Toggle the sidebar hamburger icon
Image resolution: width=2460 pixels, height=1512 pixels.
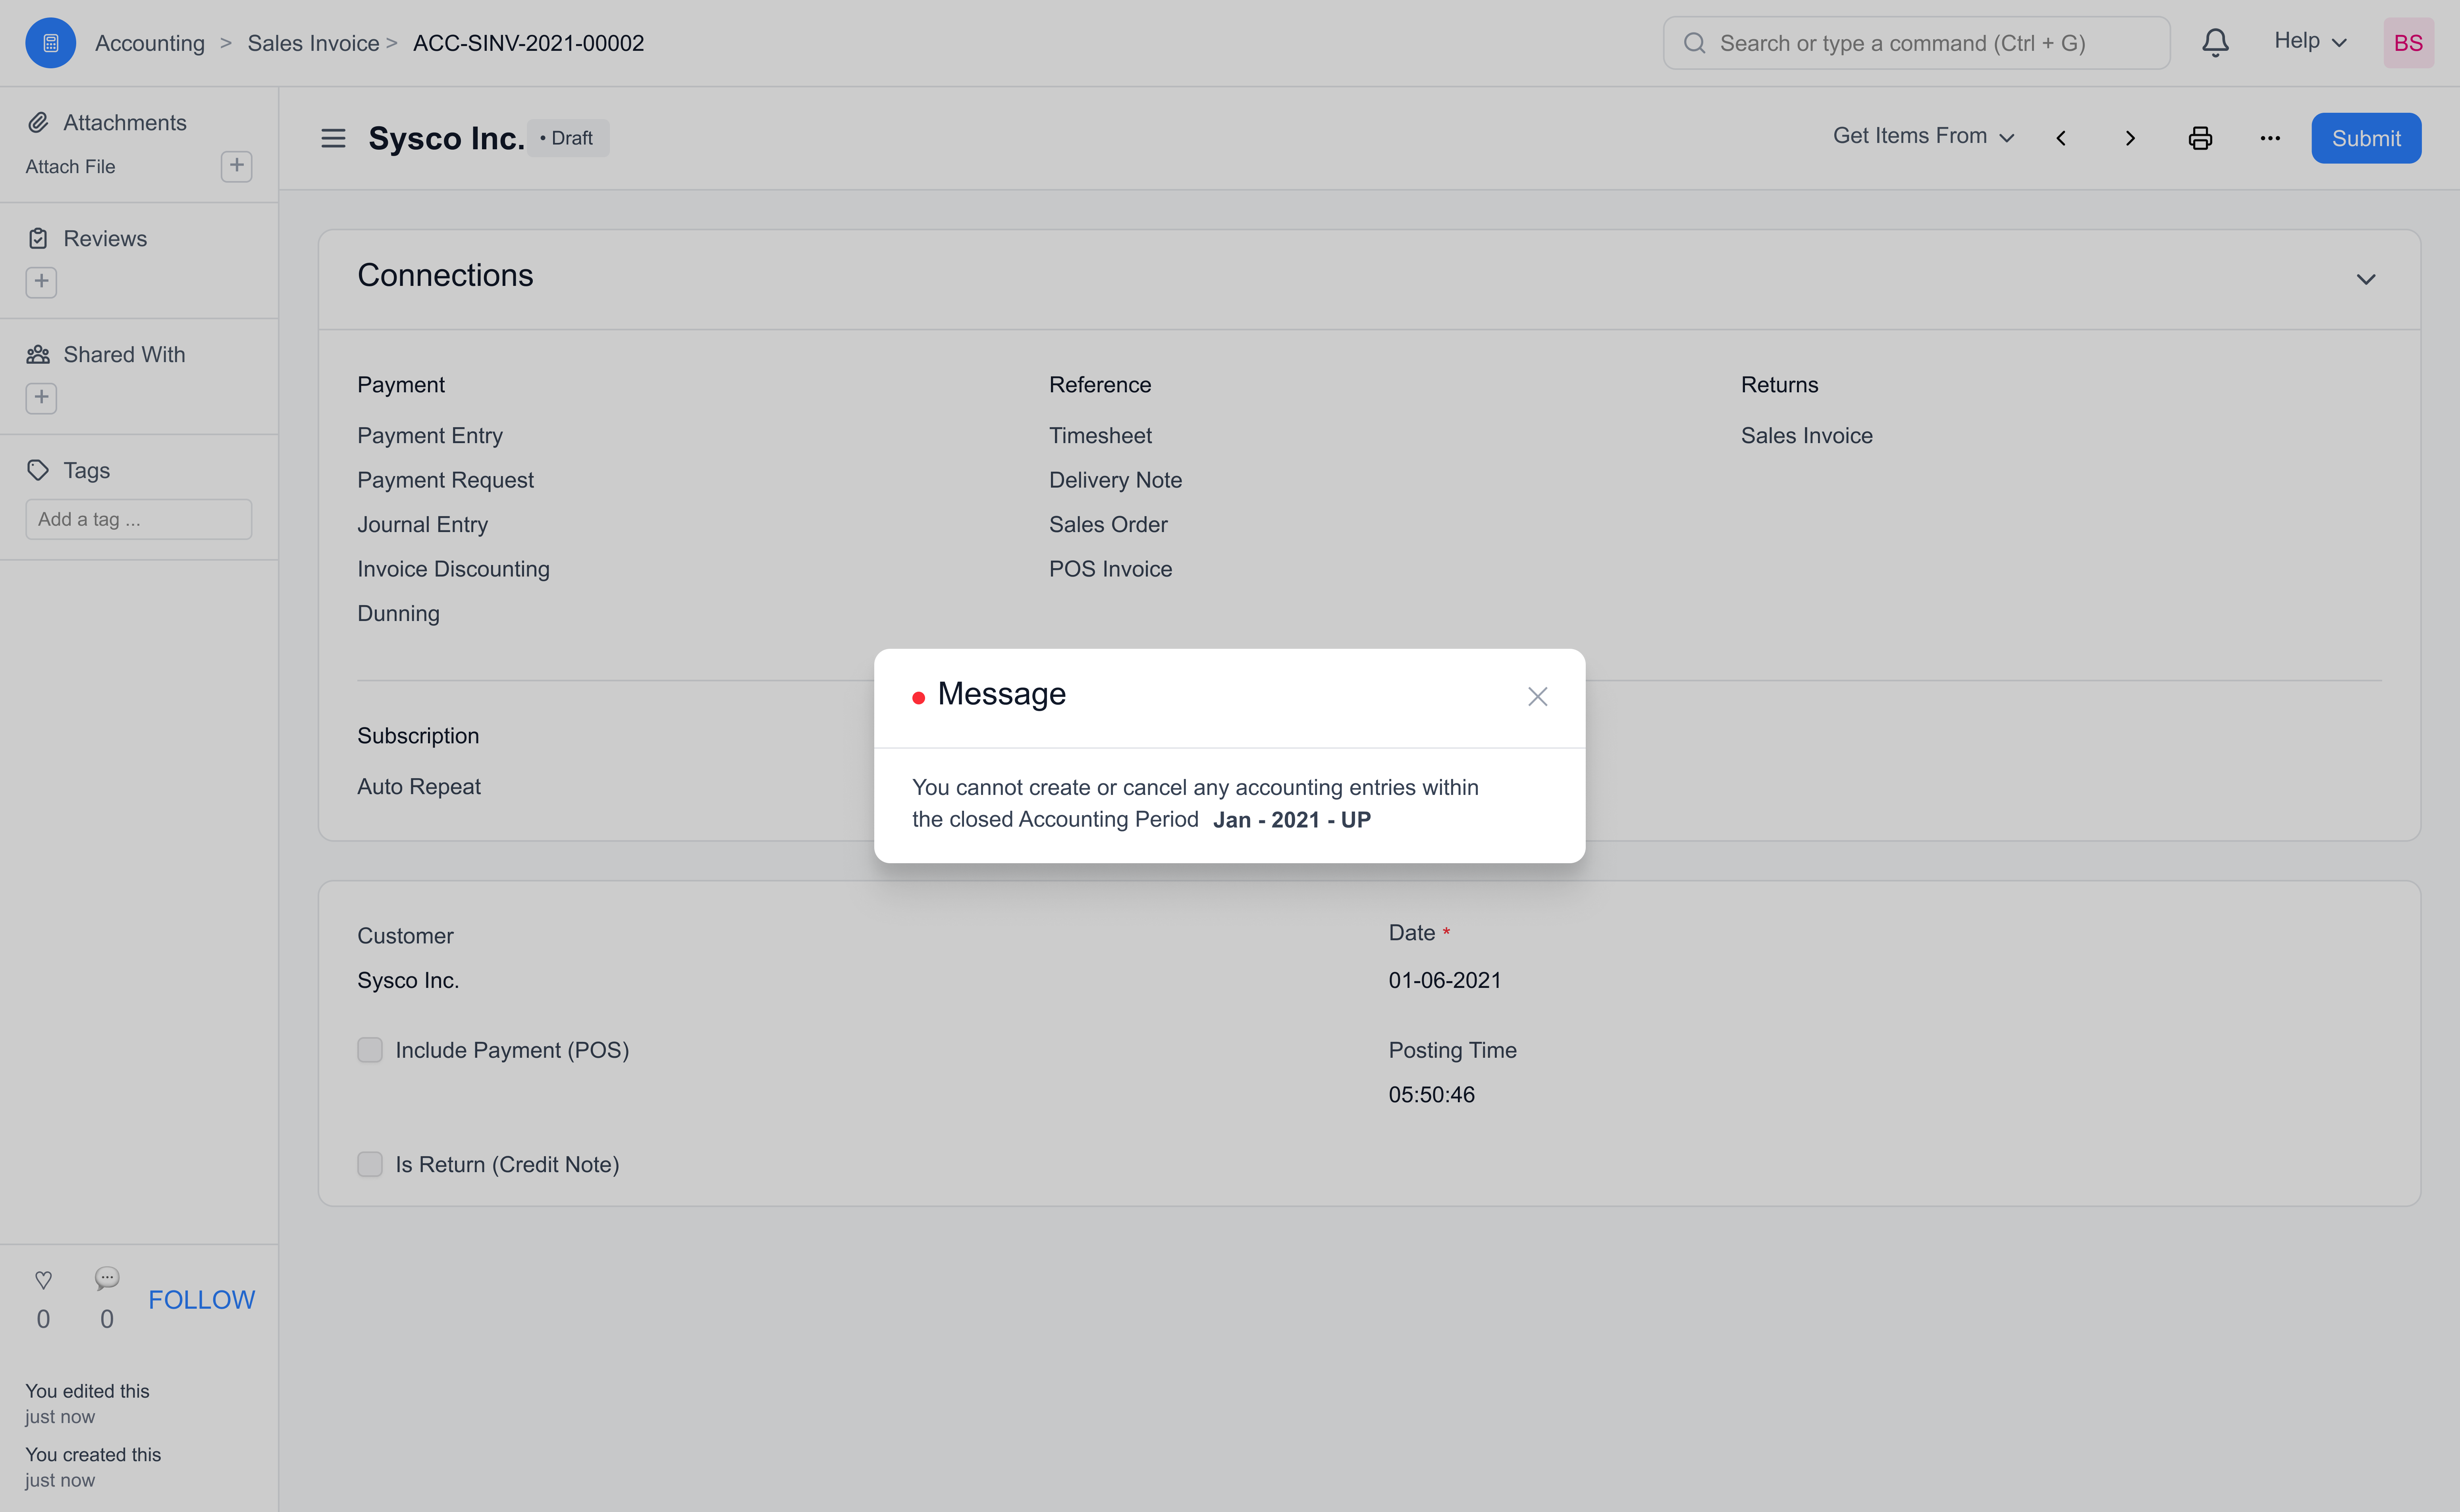333,138
